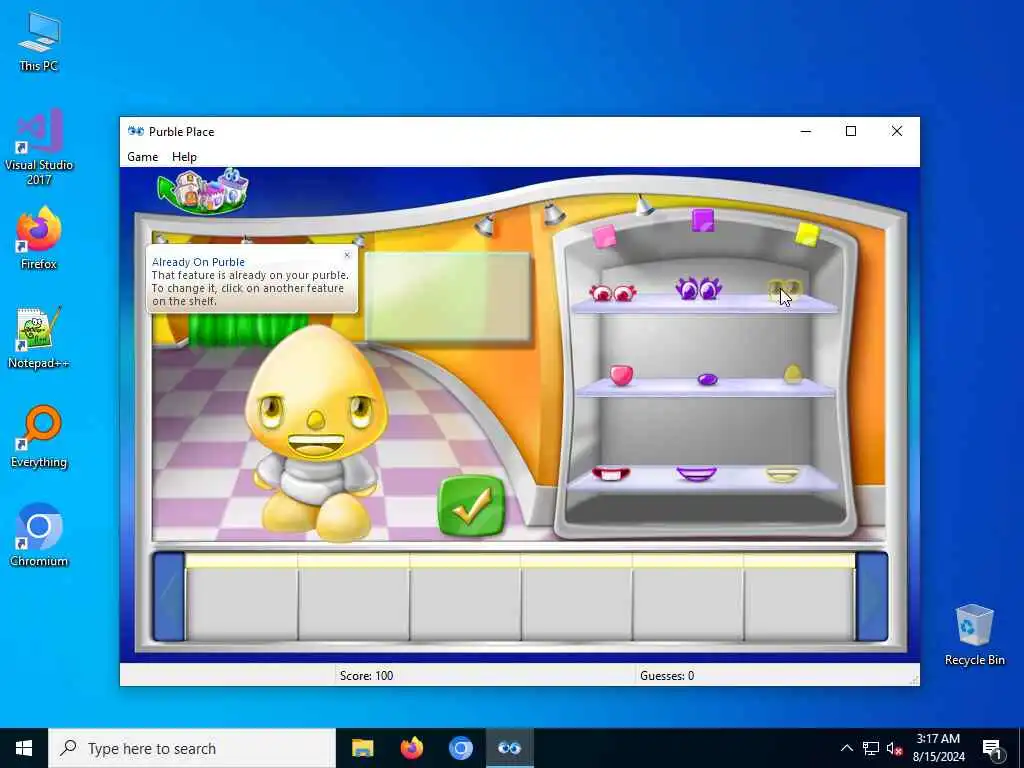Open the notification center icon
This screenshot has height=768, width=1024.
coord(992,748)
